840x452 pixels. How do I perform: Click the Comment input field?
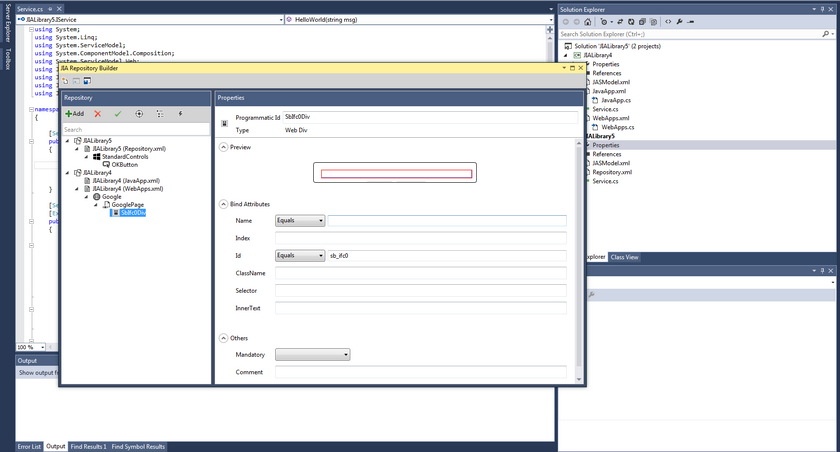click(421, 372)
